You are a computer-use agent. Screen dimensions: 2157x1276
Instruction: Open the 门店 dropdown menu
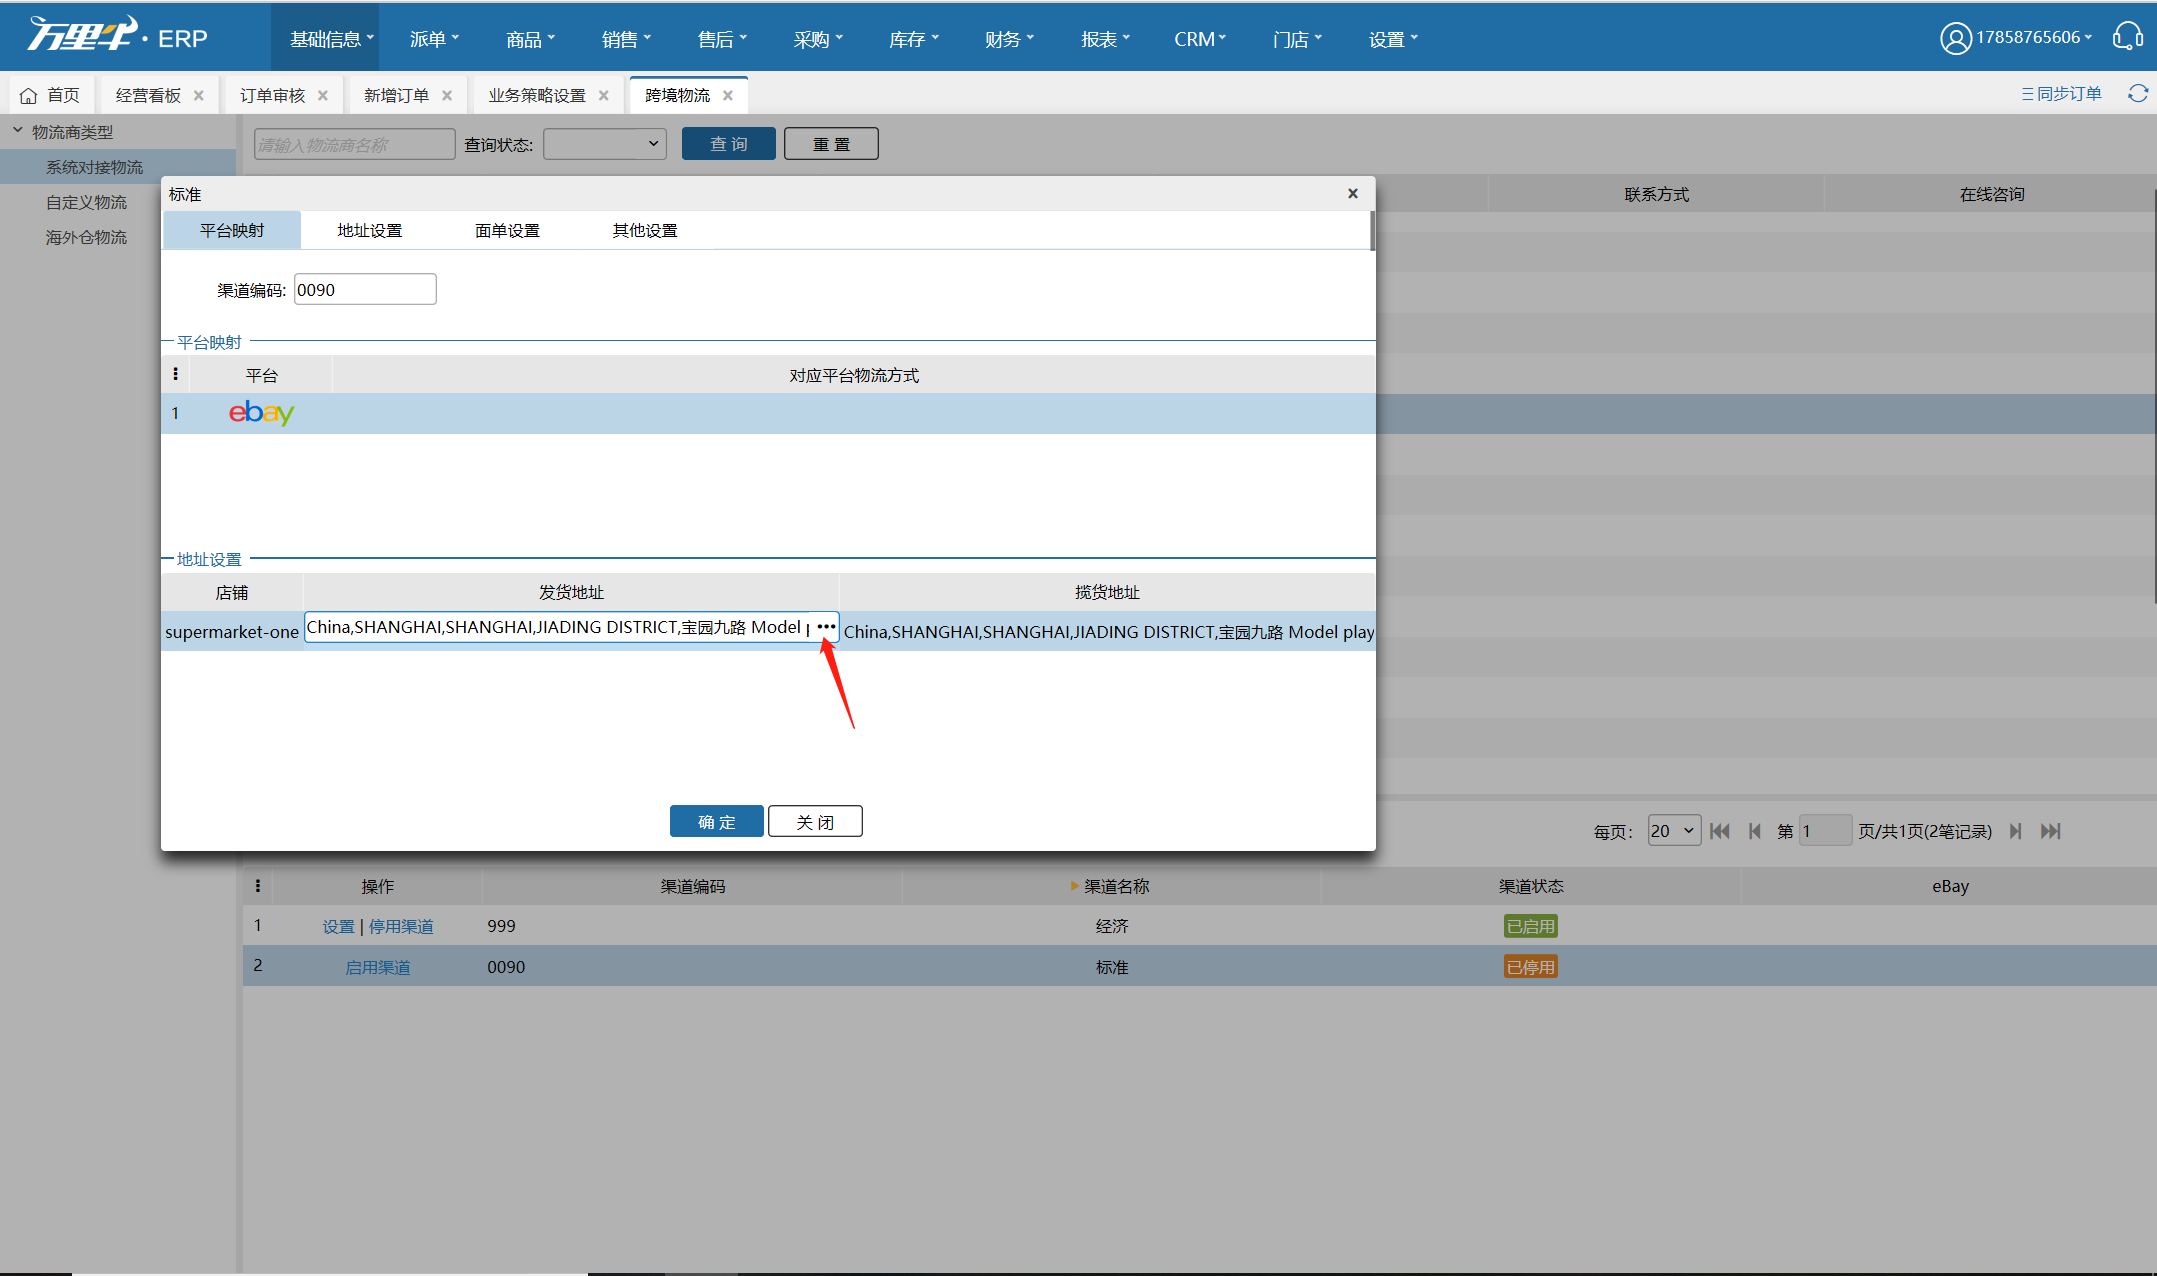pyautogui.click(x=1297, y=38)
